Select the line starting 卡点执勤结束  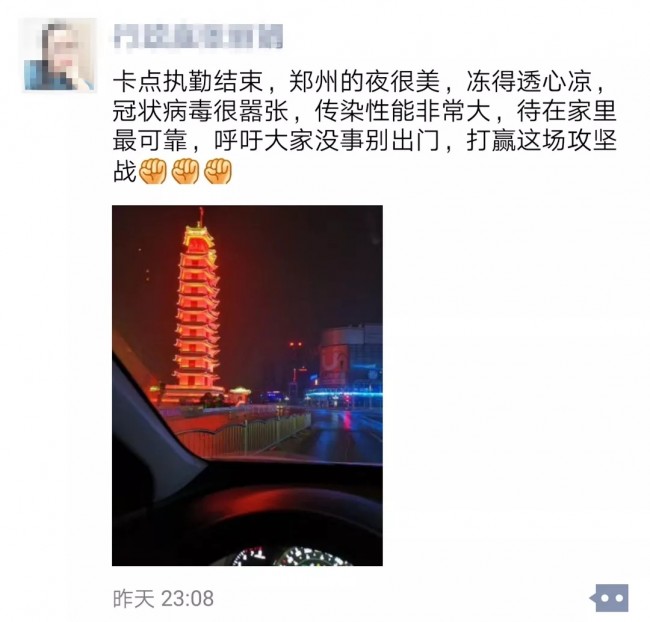point(360,82)
